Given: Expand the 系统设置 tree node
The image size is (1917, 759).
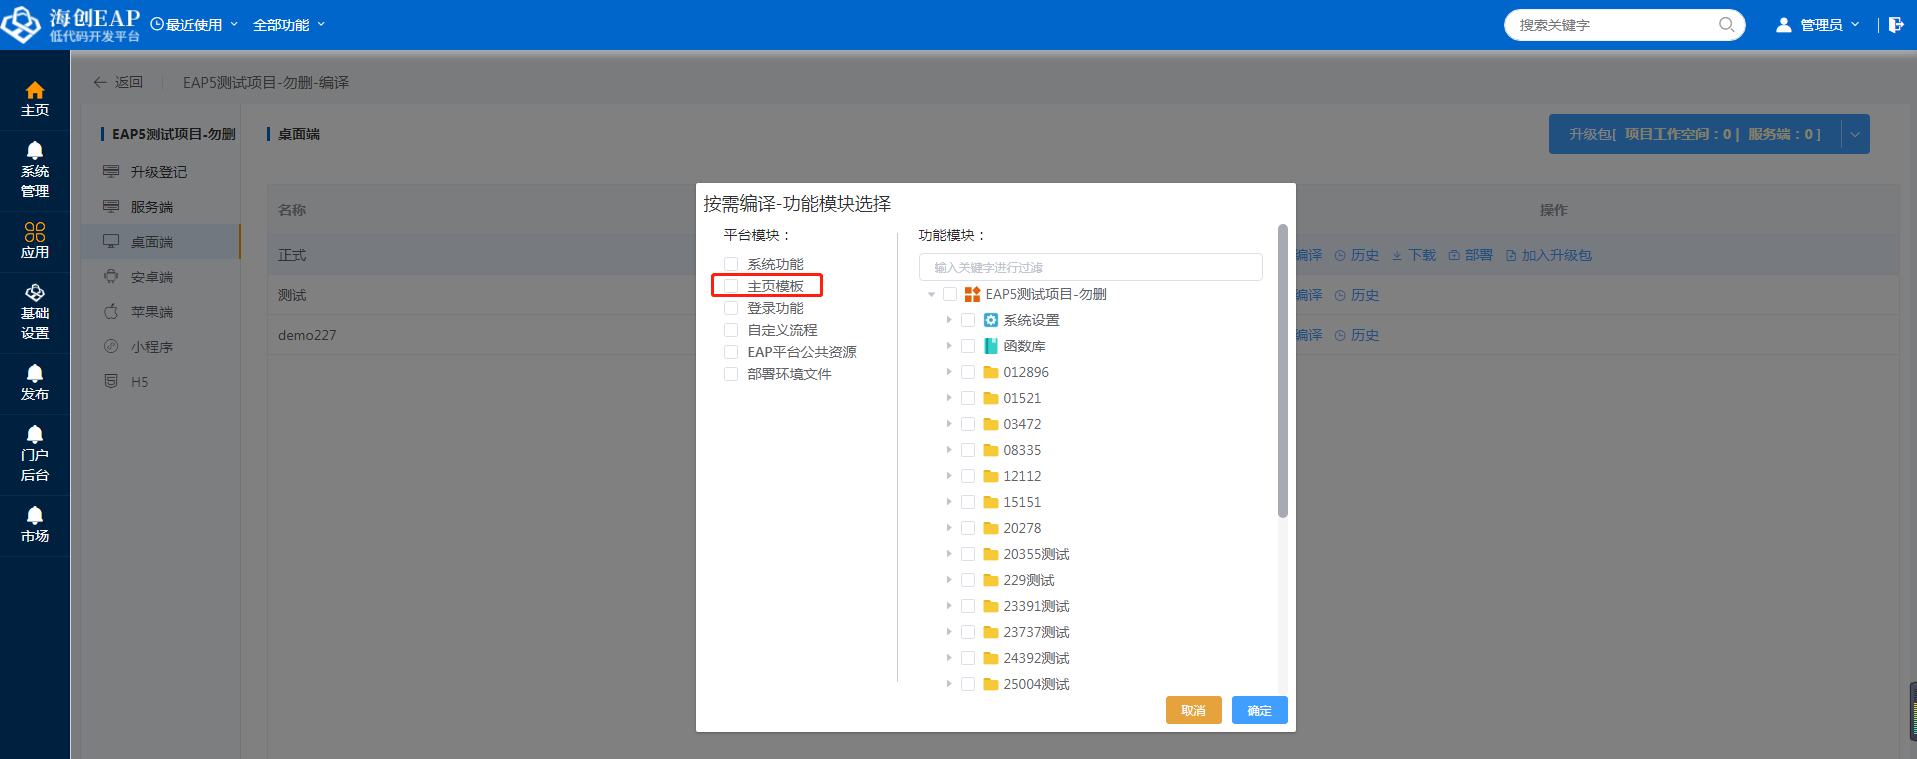Looking at the screenshot, I should 949,320.
